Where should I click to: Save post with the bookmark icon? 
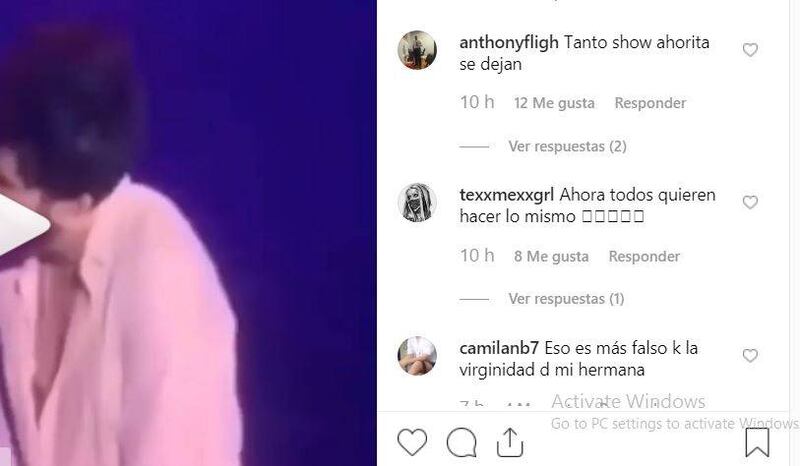click(x=757, y=442)
